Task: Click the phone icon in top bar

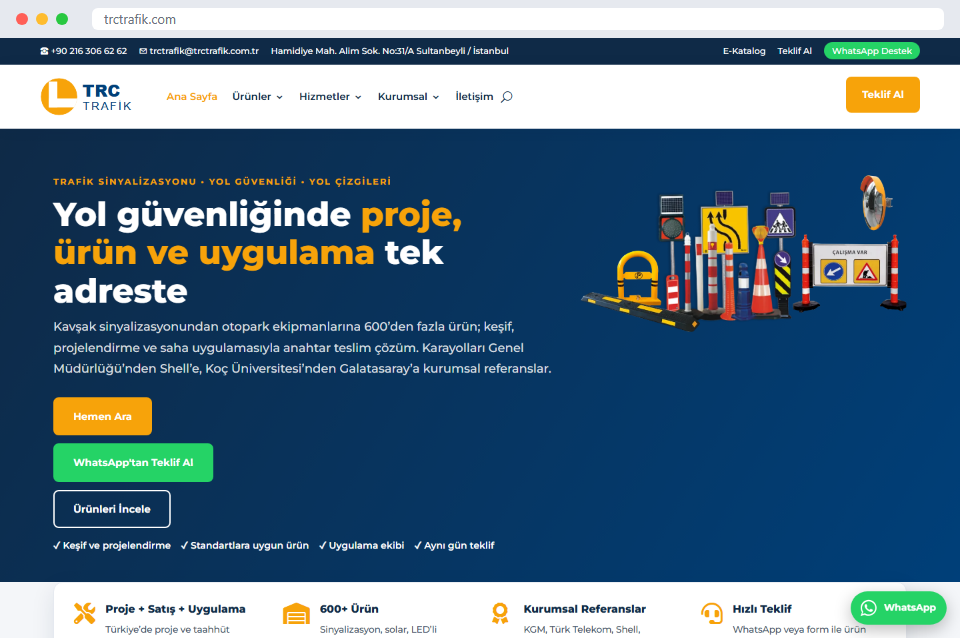Action: [x=44, y=51]
